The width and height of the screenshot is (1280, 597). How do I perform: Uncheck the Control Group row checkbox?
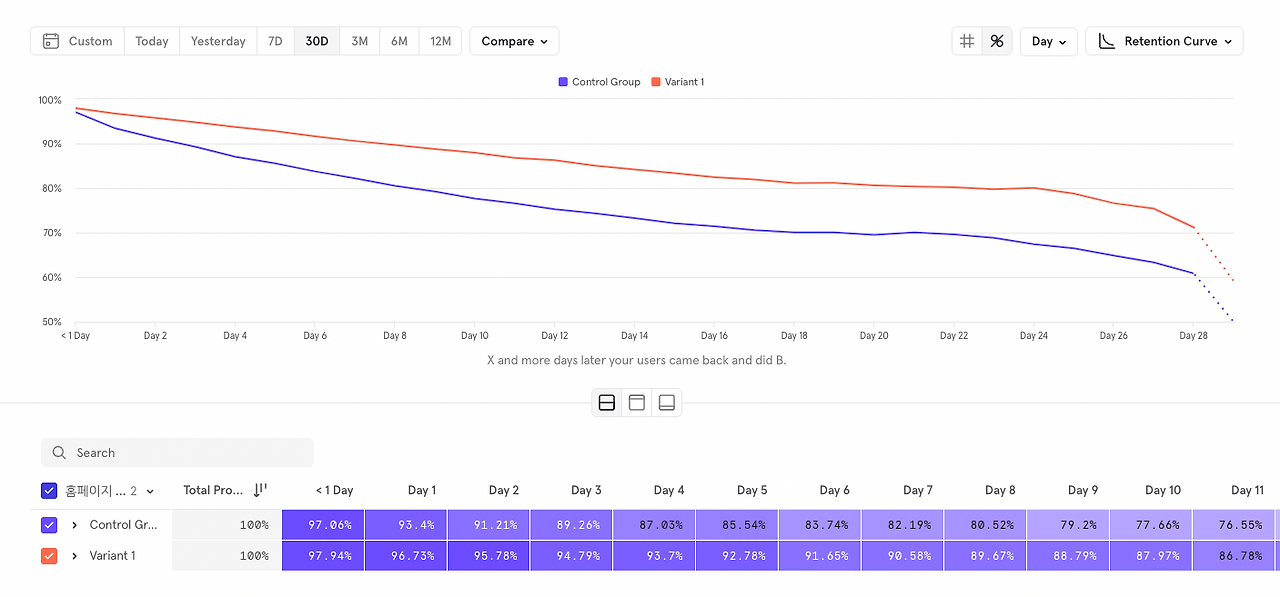49,525
